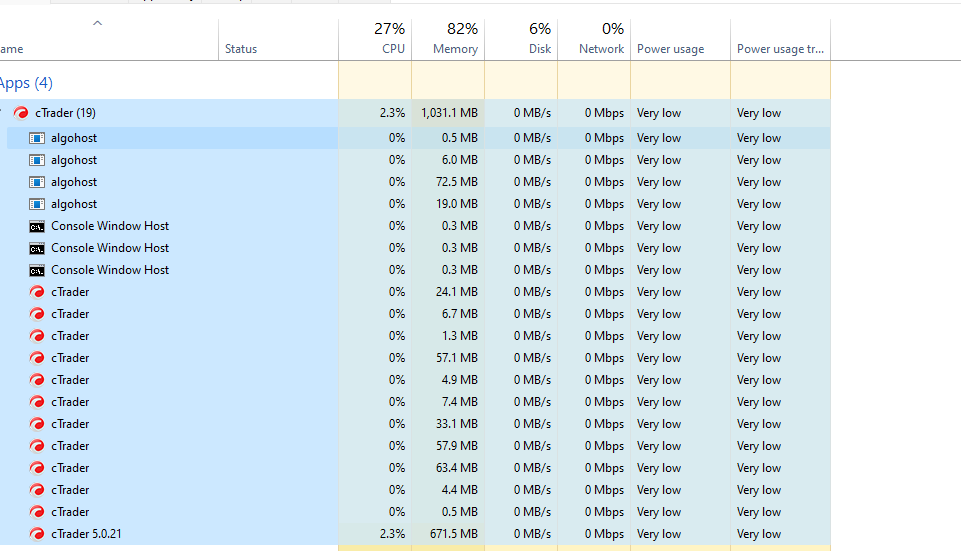Screen dimensions: 961x551
Task: Select the cTrader process name using 4.4 MB
Action: (70, 490)
